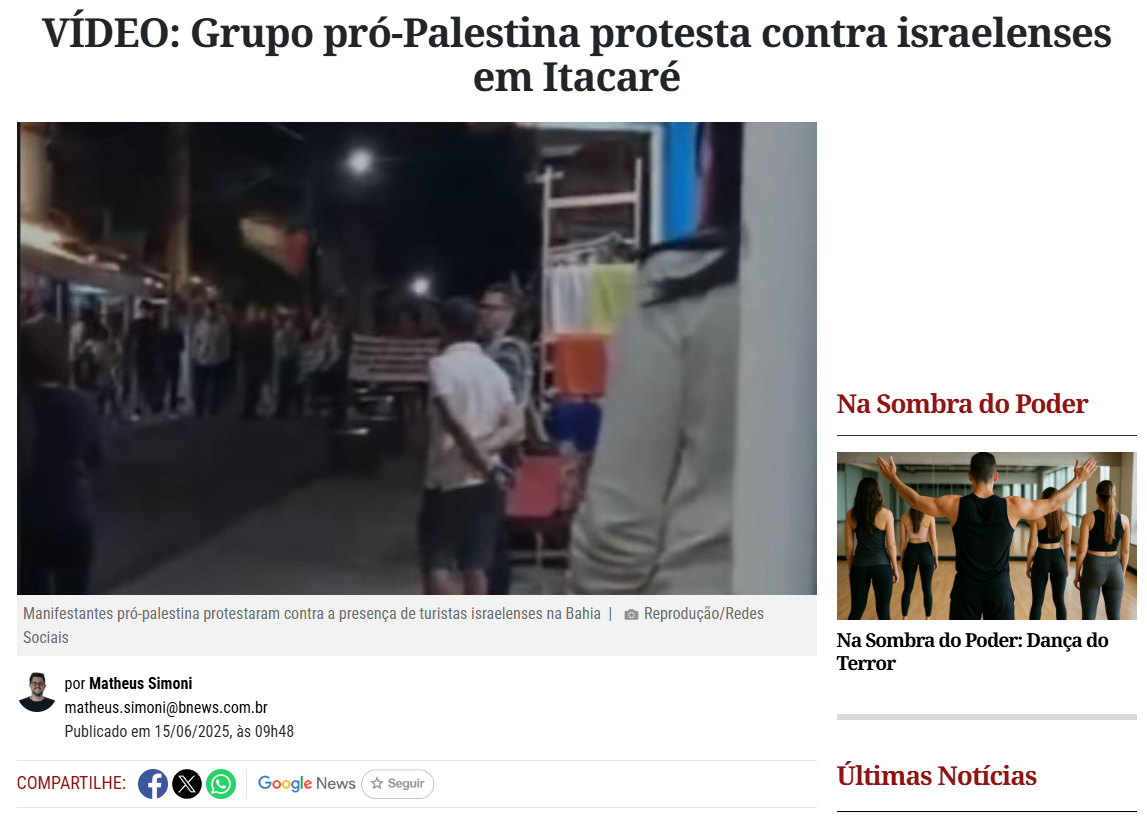Click the publication date 15/06/2025

click(192, 731)
